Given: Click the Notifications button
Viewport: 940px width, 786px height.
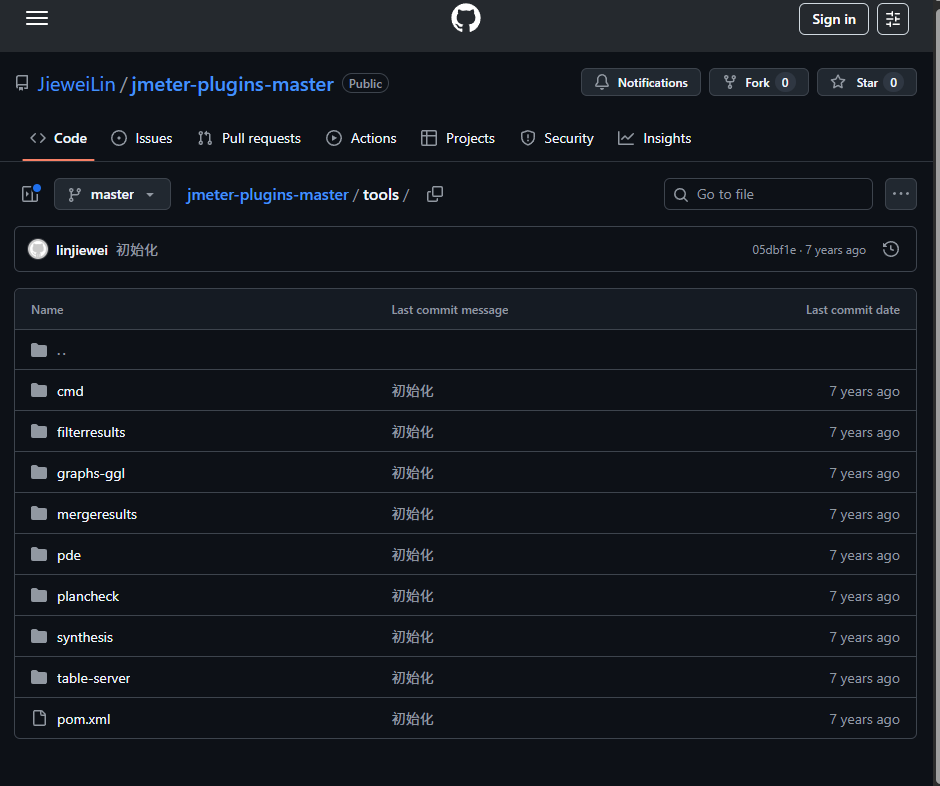Looking at the screenshot, I should coord(640,82).
